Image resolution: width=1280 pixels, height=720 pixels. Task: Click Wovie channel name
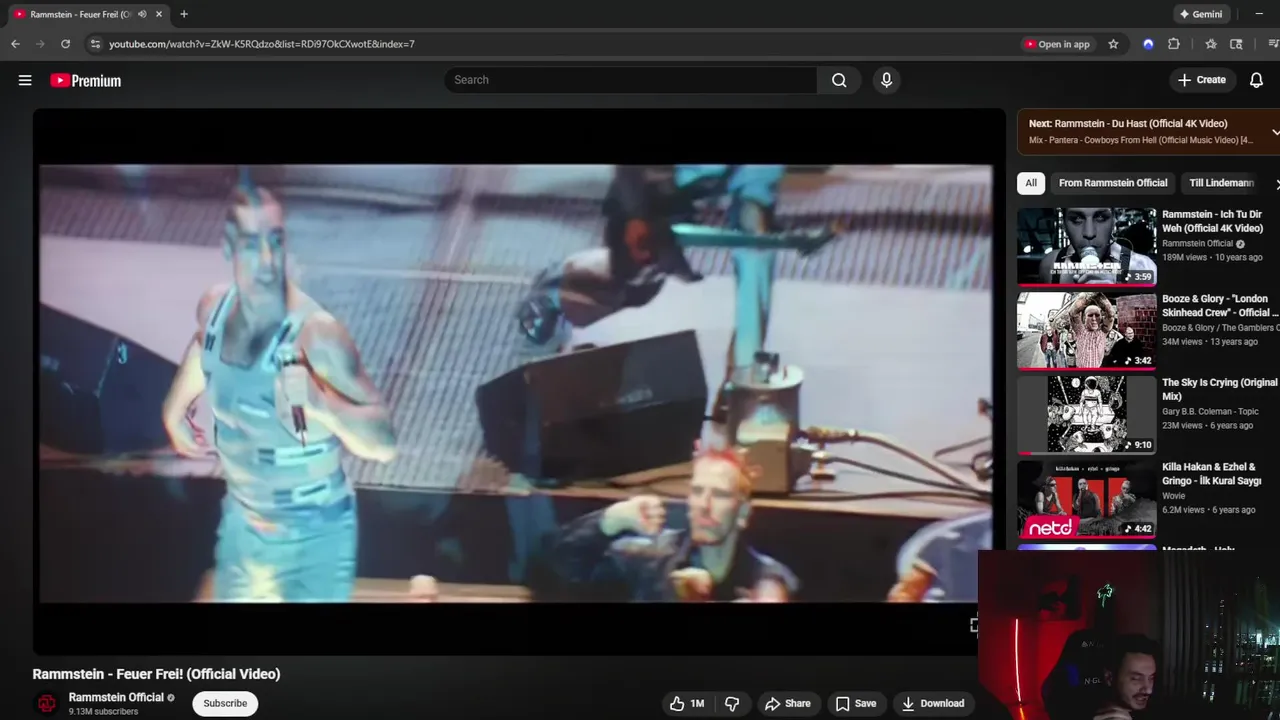point(1174,495)
